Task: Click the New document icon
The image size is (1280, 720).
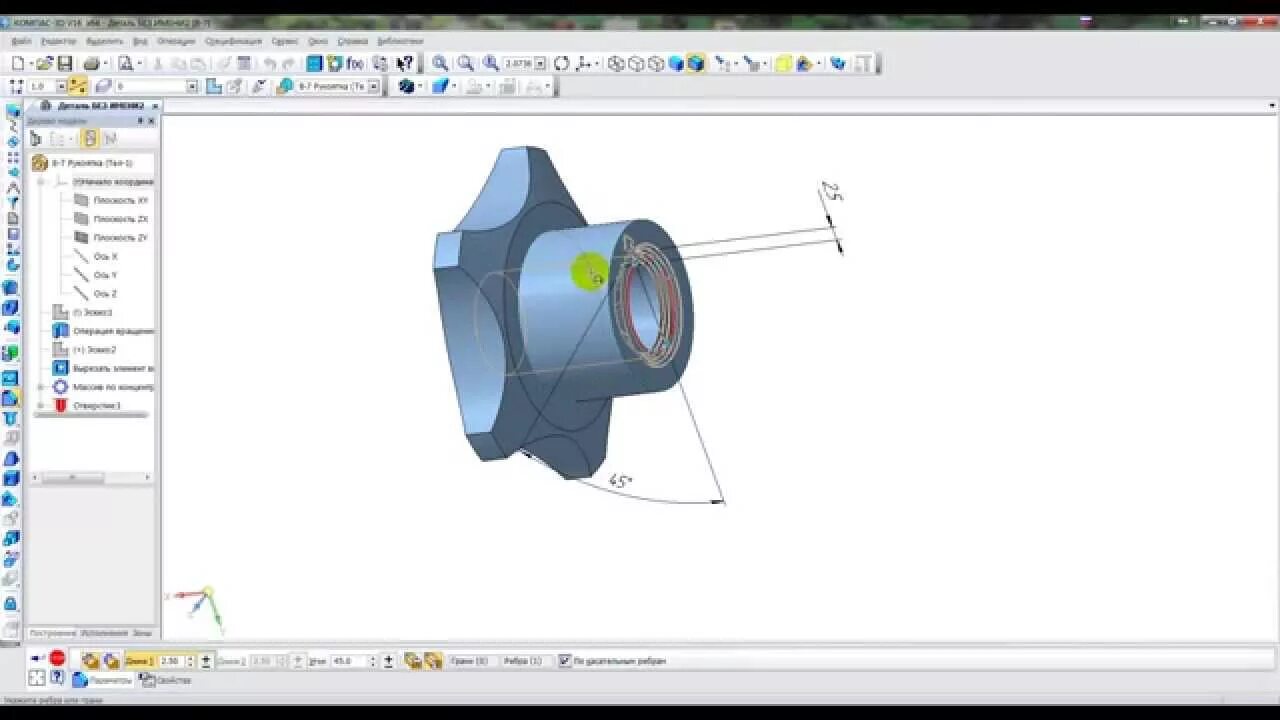Action: [x=18, y=63]
